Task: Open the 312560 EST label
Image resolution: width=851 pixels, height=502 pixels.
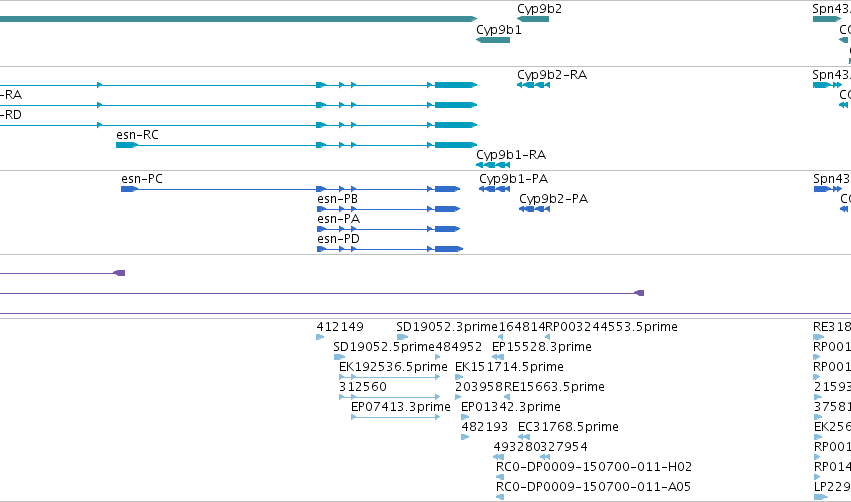Action: 363,387
